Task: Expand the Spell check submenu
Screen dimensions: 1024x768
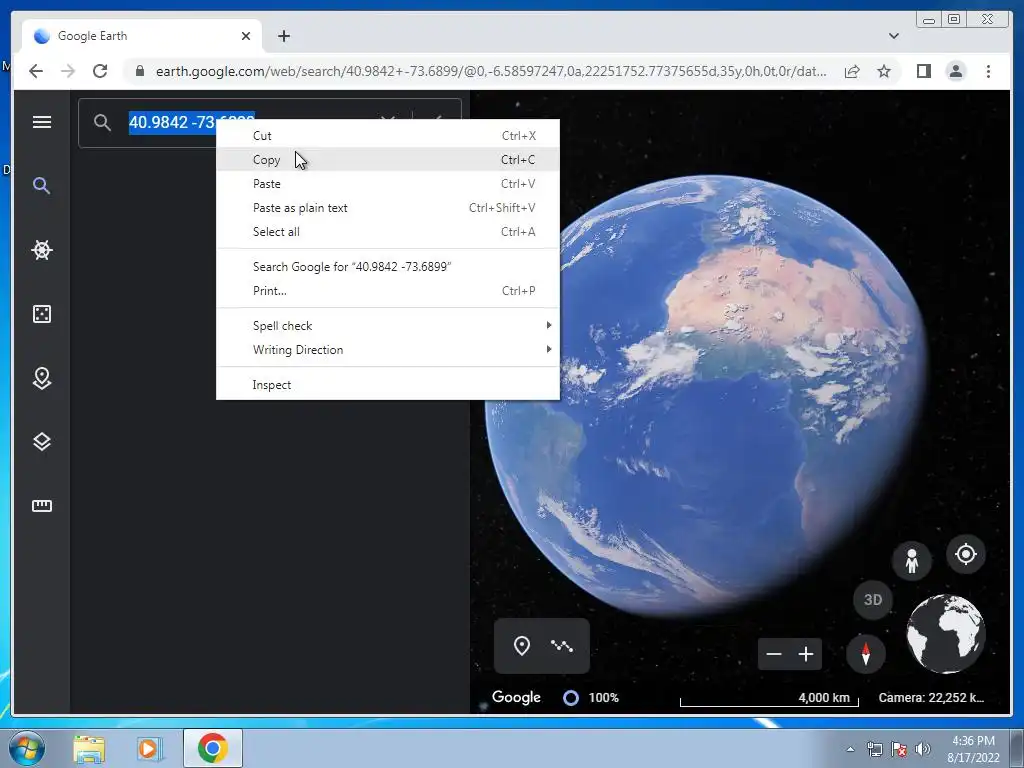Action: [388, 326]
